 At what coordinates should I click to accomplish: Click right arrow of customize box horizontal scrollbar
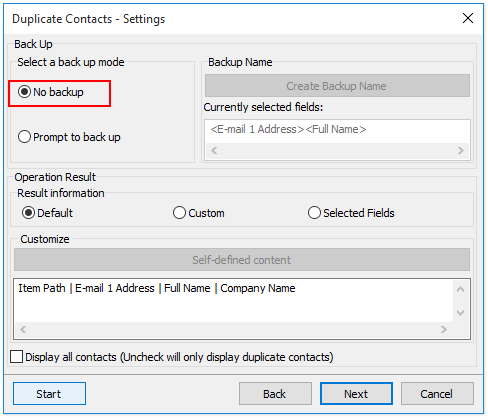(x=444, y=330)
